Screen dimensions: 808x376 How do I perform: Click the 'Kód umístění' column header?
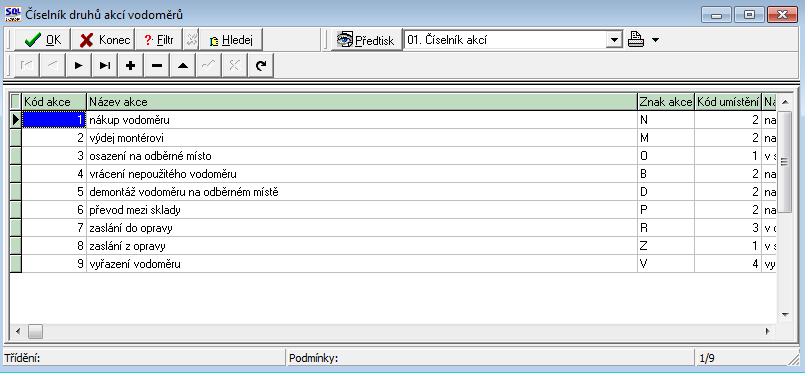coord(728,102)
